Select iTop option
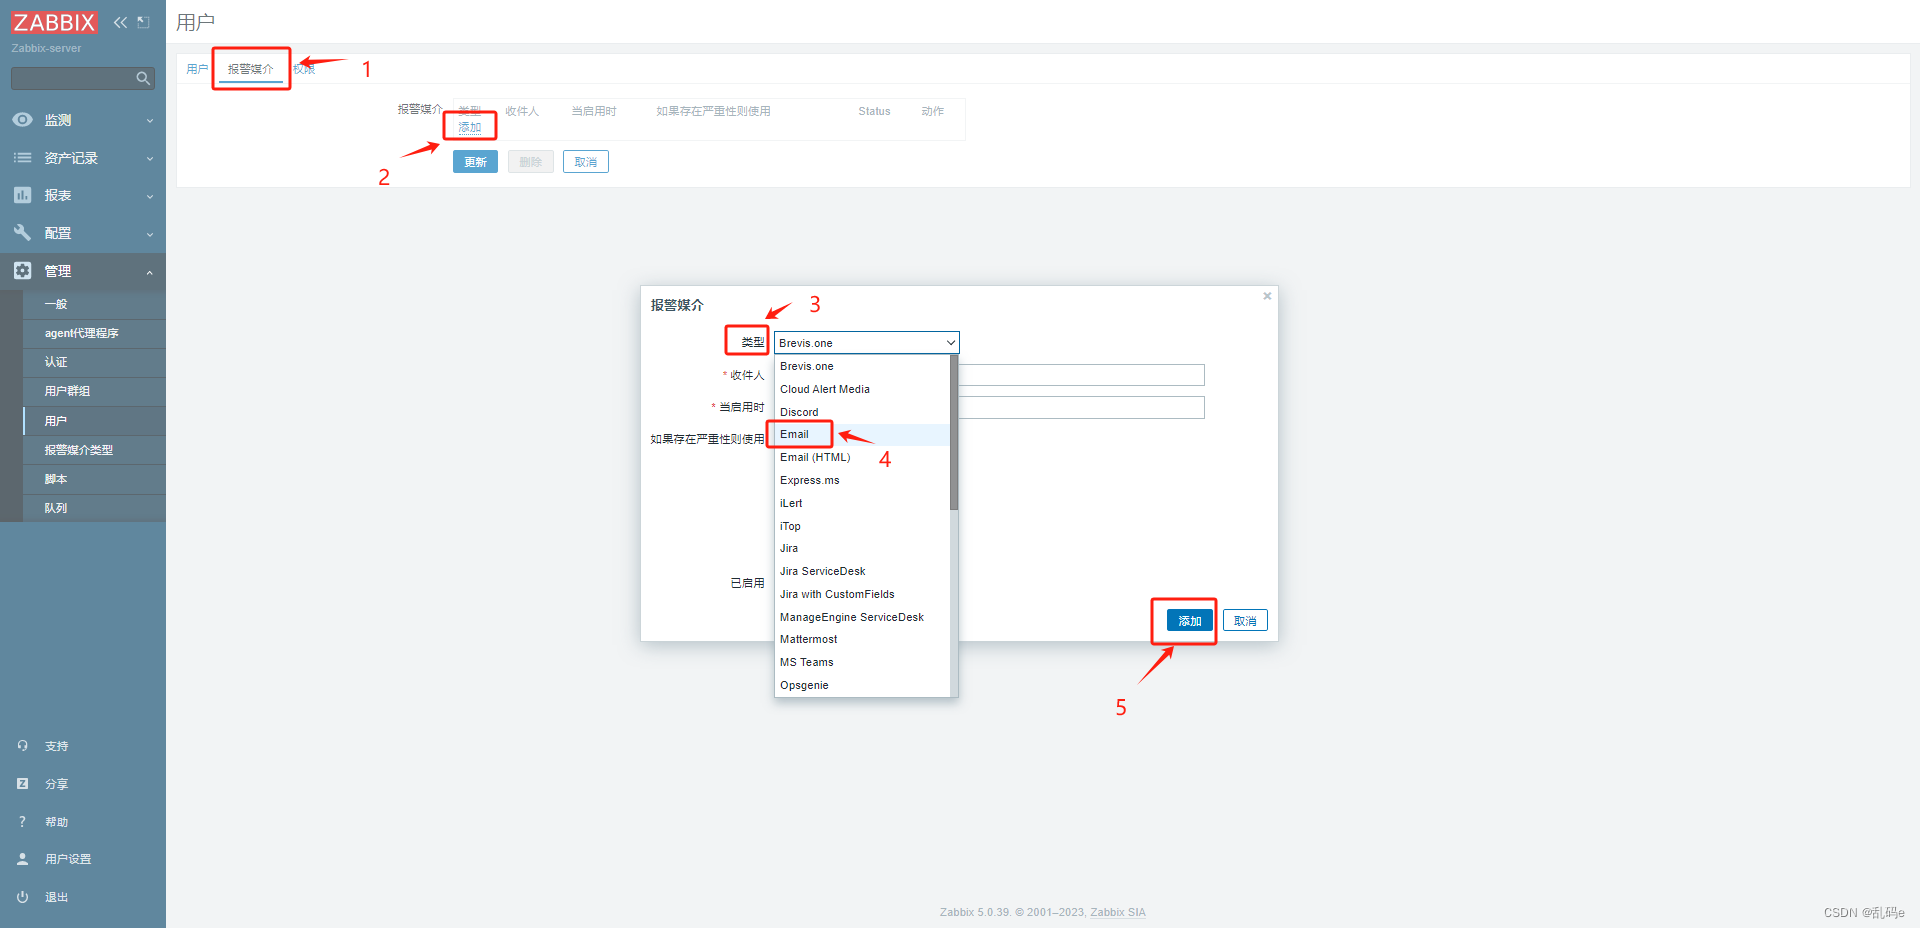This screenshot has height=928, width=1920. [862, 526]
